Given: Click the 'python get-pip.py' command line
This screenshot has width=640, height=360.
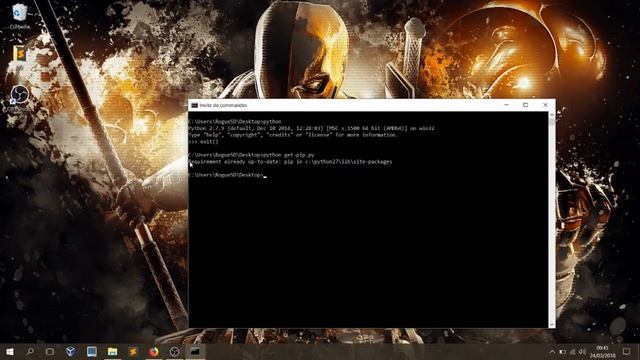Looking at the screenshot, I should [x=251, y=155].
